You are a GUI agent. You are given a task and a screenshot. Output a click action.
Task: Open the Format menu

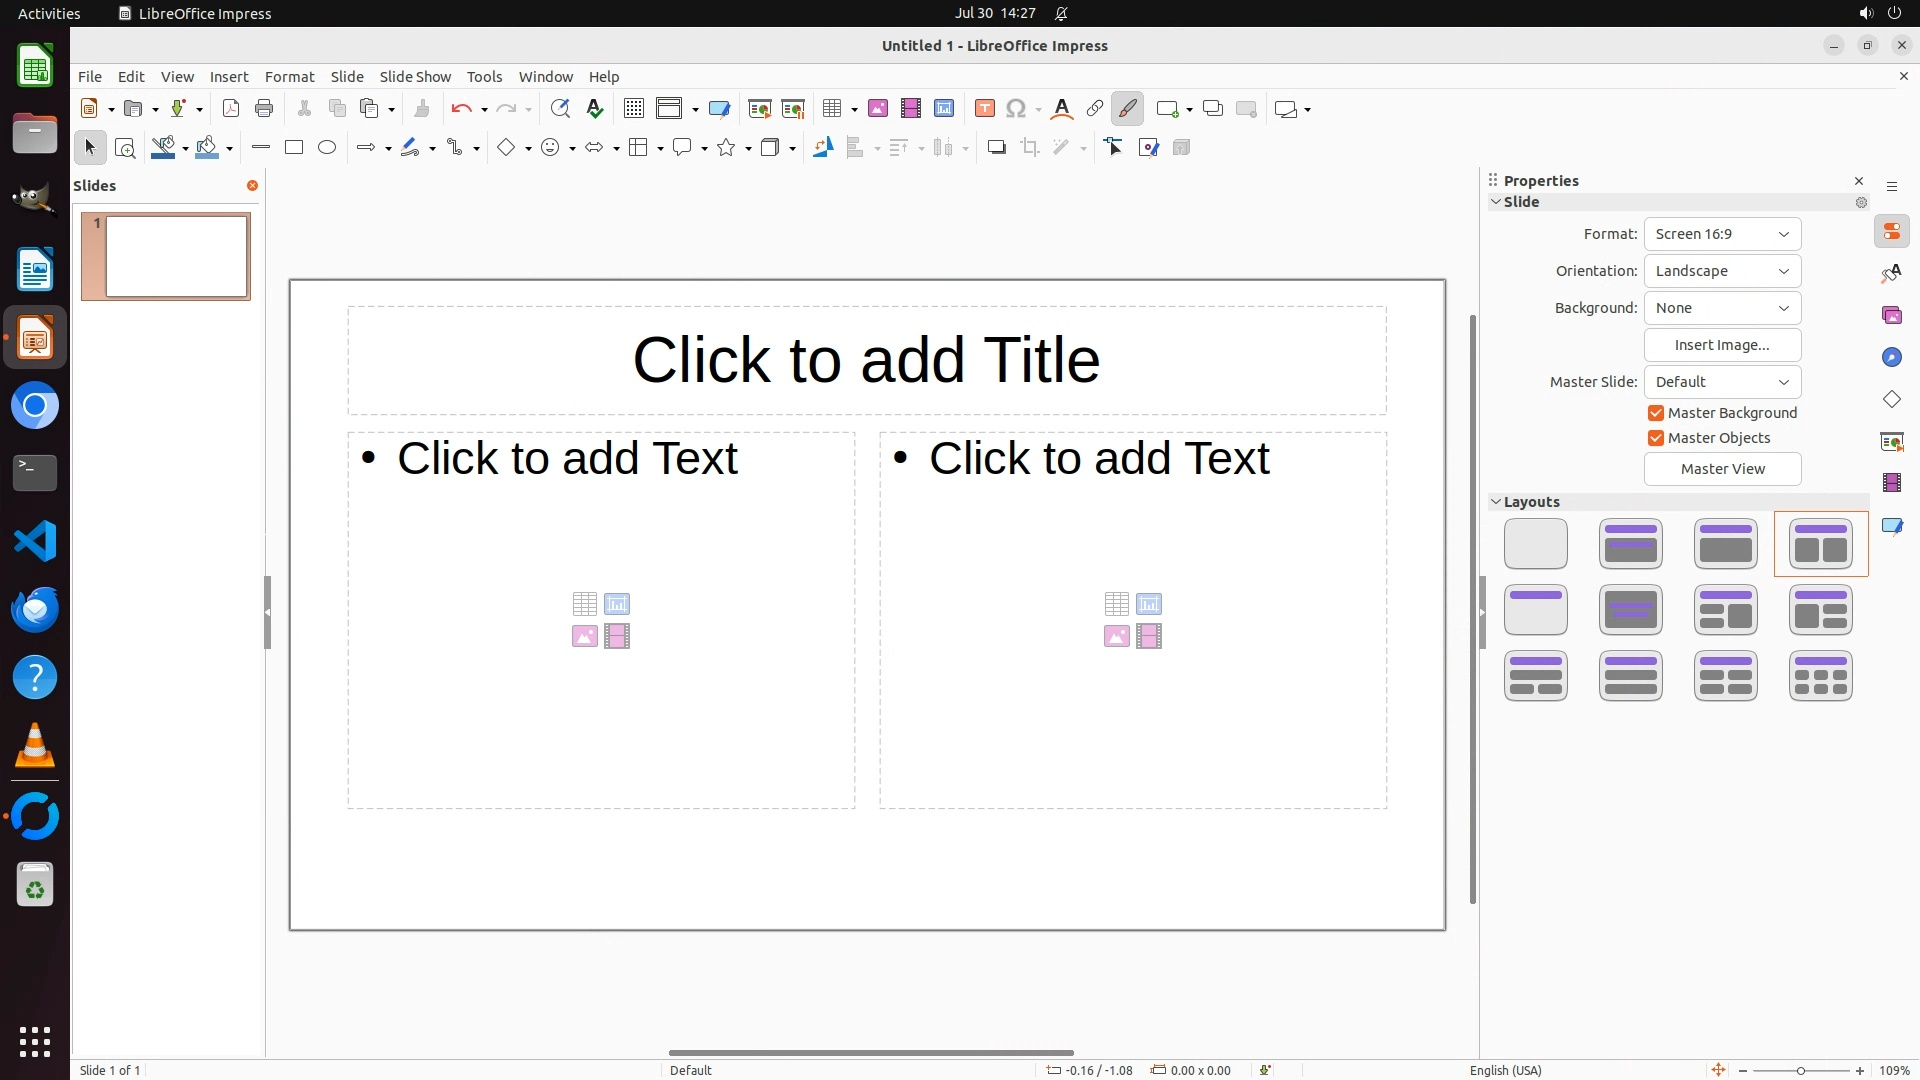289,77
